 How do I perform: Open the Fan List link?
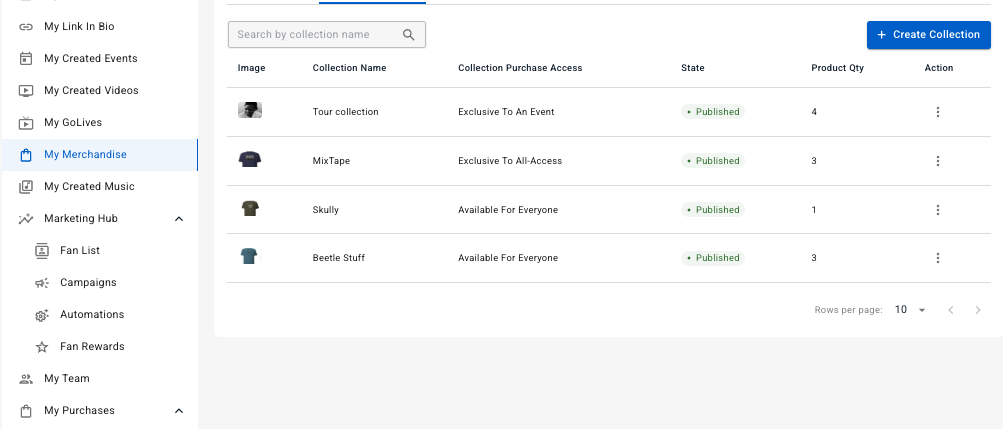pyautogui.click(x=79, y=251)
